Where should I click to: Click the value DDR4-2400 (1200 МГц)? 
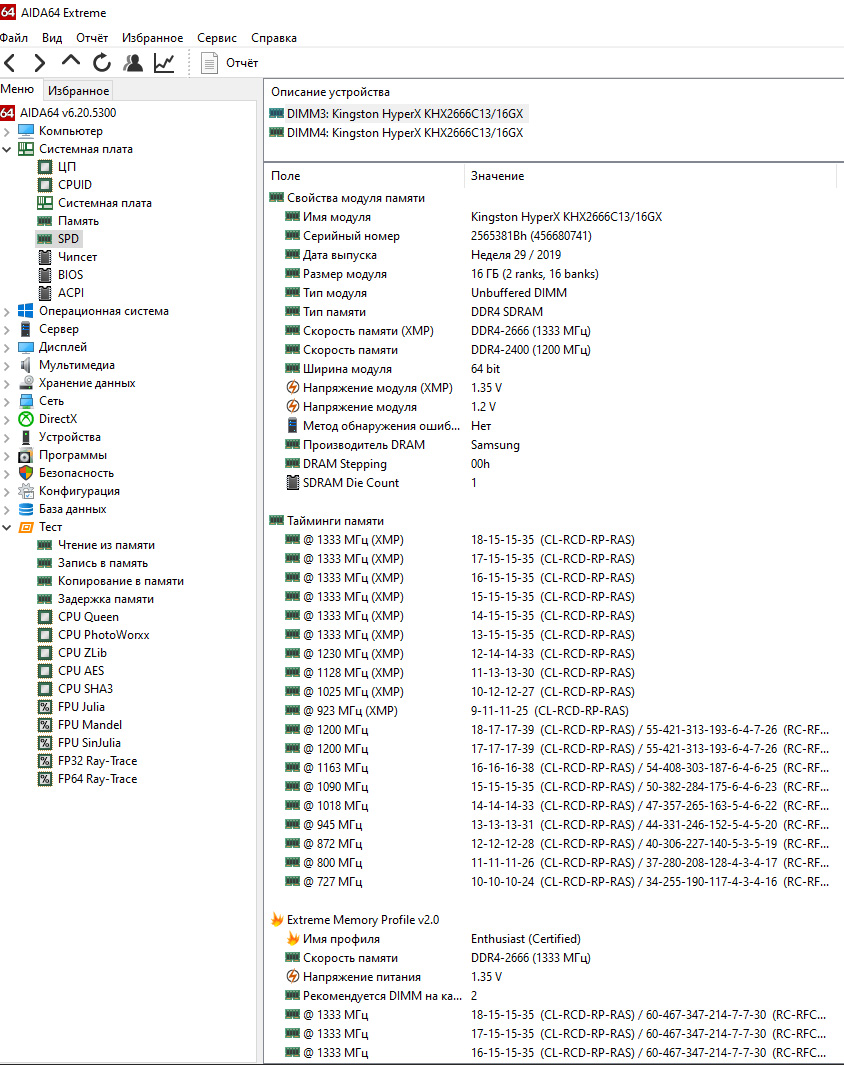530,350
